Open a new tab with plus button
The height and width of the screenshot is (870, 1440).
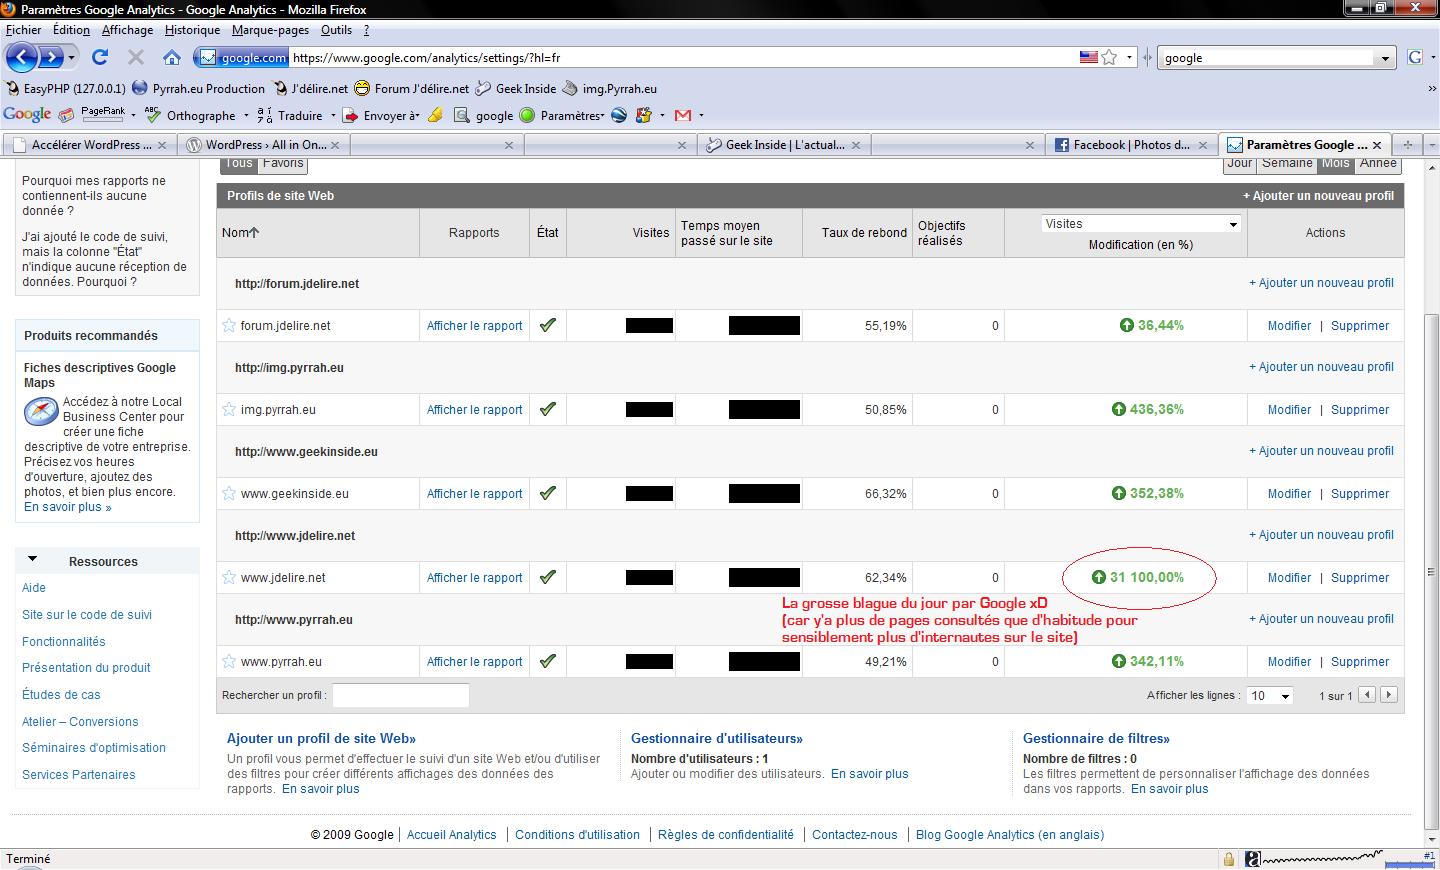1407,145
